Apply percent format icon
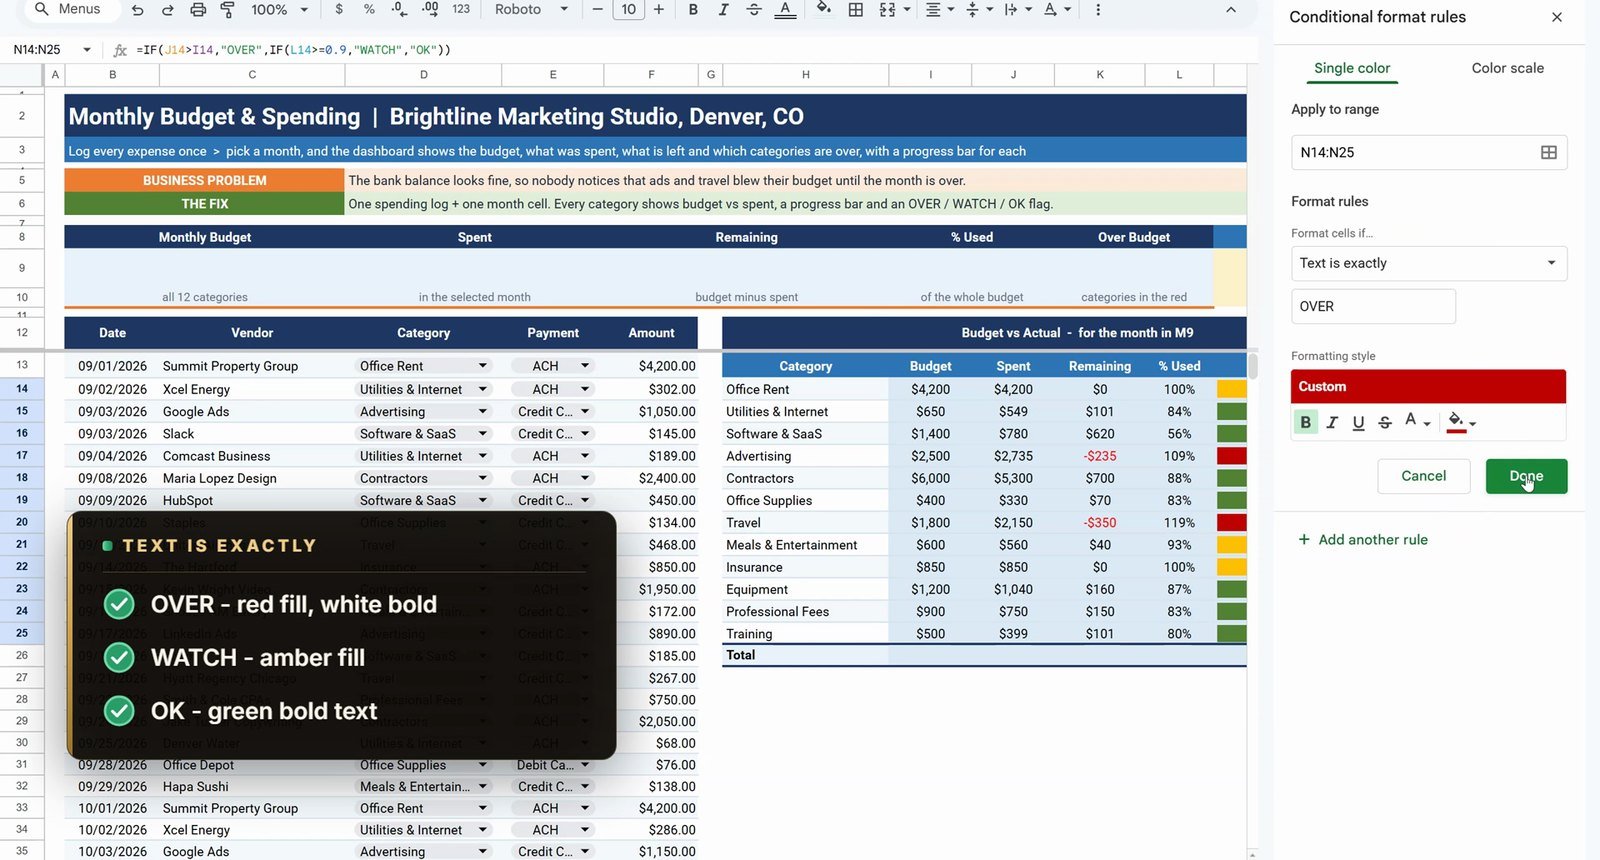The height and width of the screenshot is (860, 1600). coord(369,9)
